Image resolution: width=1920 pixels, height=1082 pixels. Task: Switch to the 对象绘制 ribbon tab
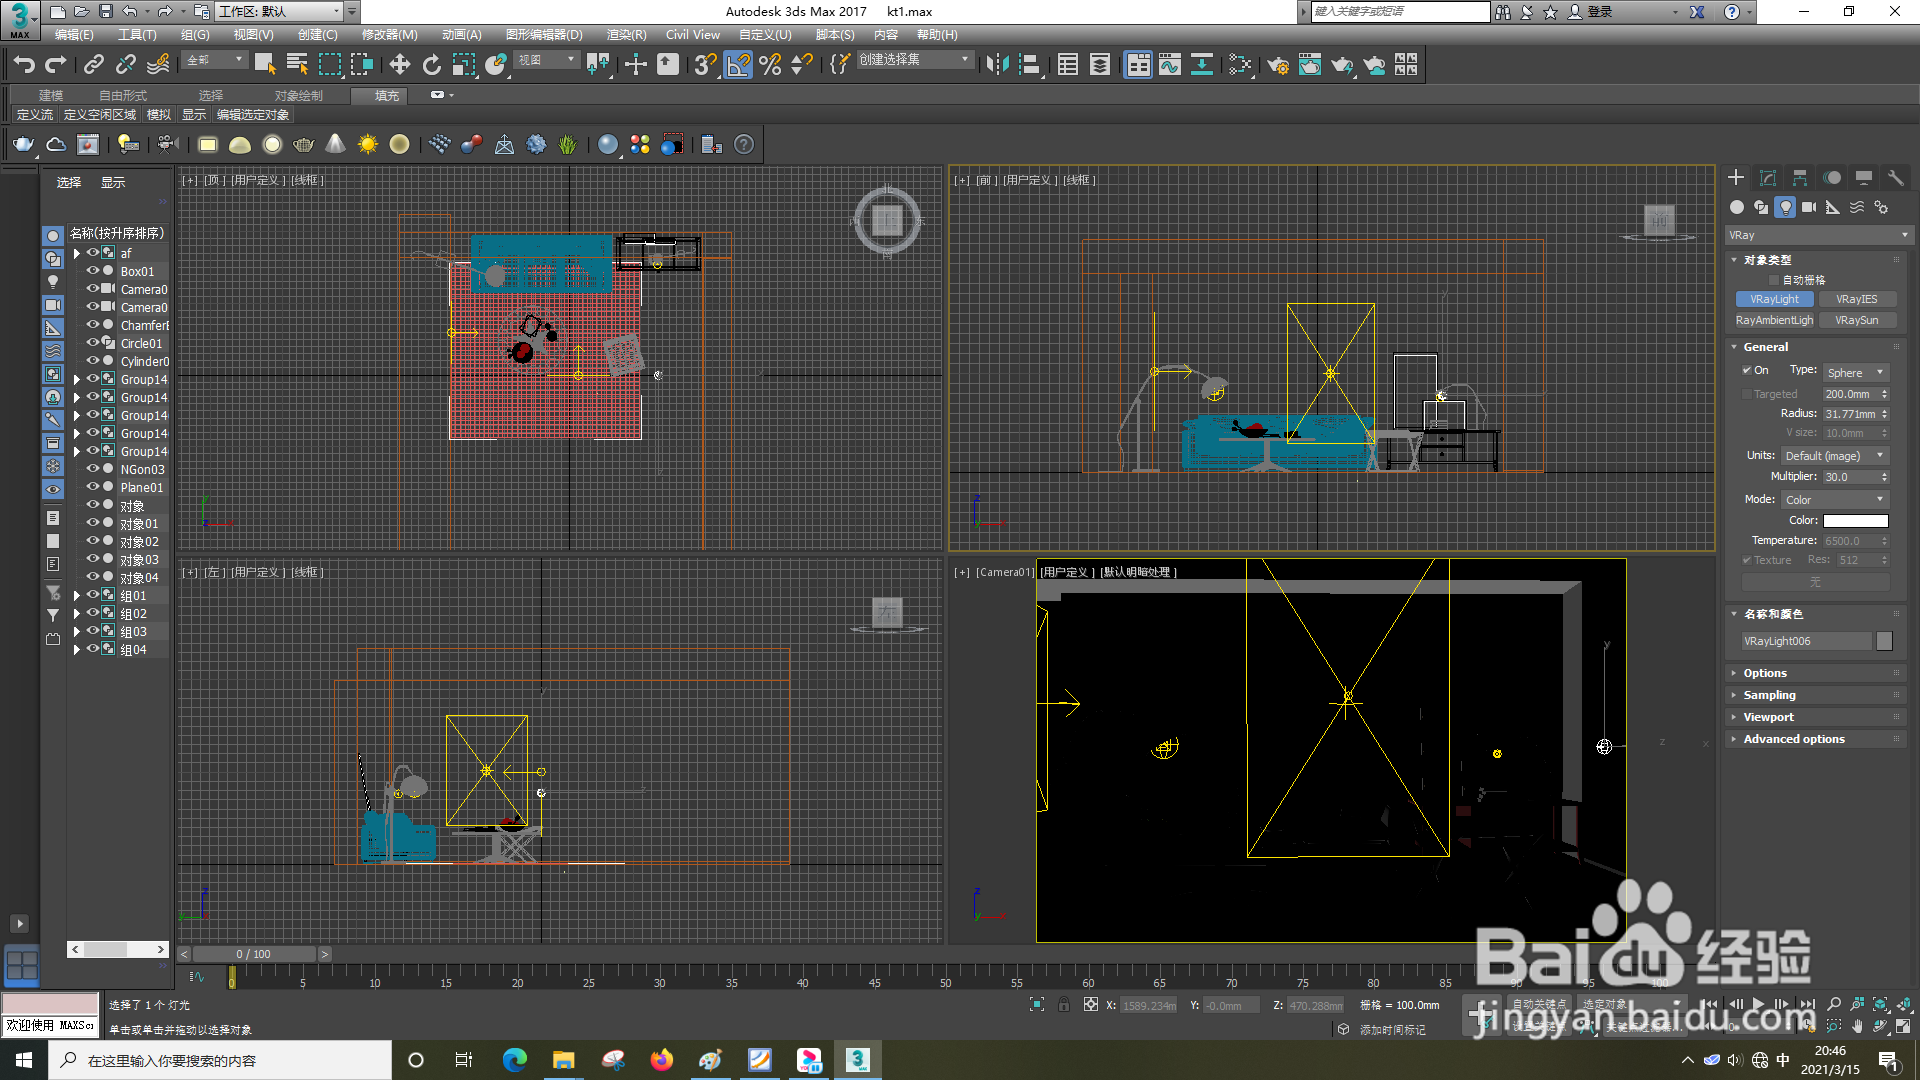pyautogui.click(x=299, y=96)
